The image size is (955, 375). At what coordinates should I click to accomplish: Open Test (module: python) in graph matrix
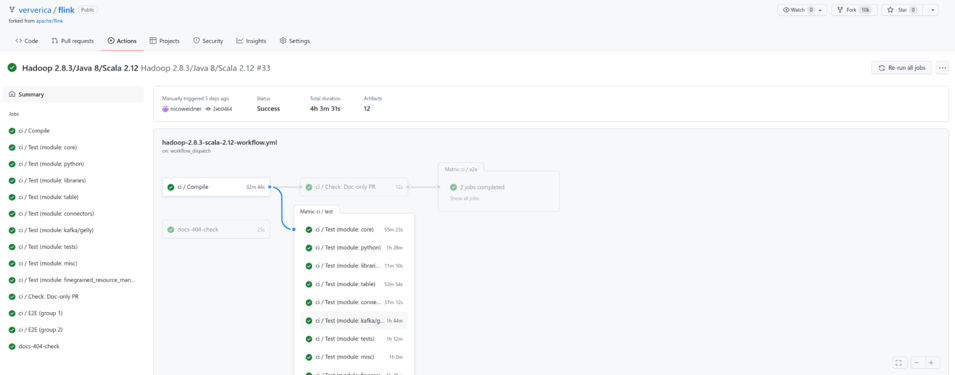(354, 248)
